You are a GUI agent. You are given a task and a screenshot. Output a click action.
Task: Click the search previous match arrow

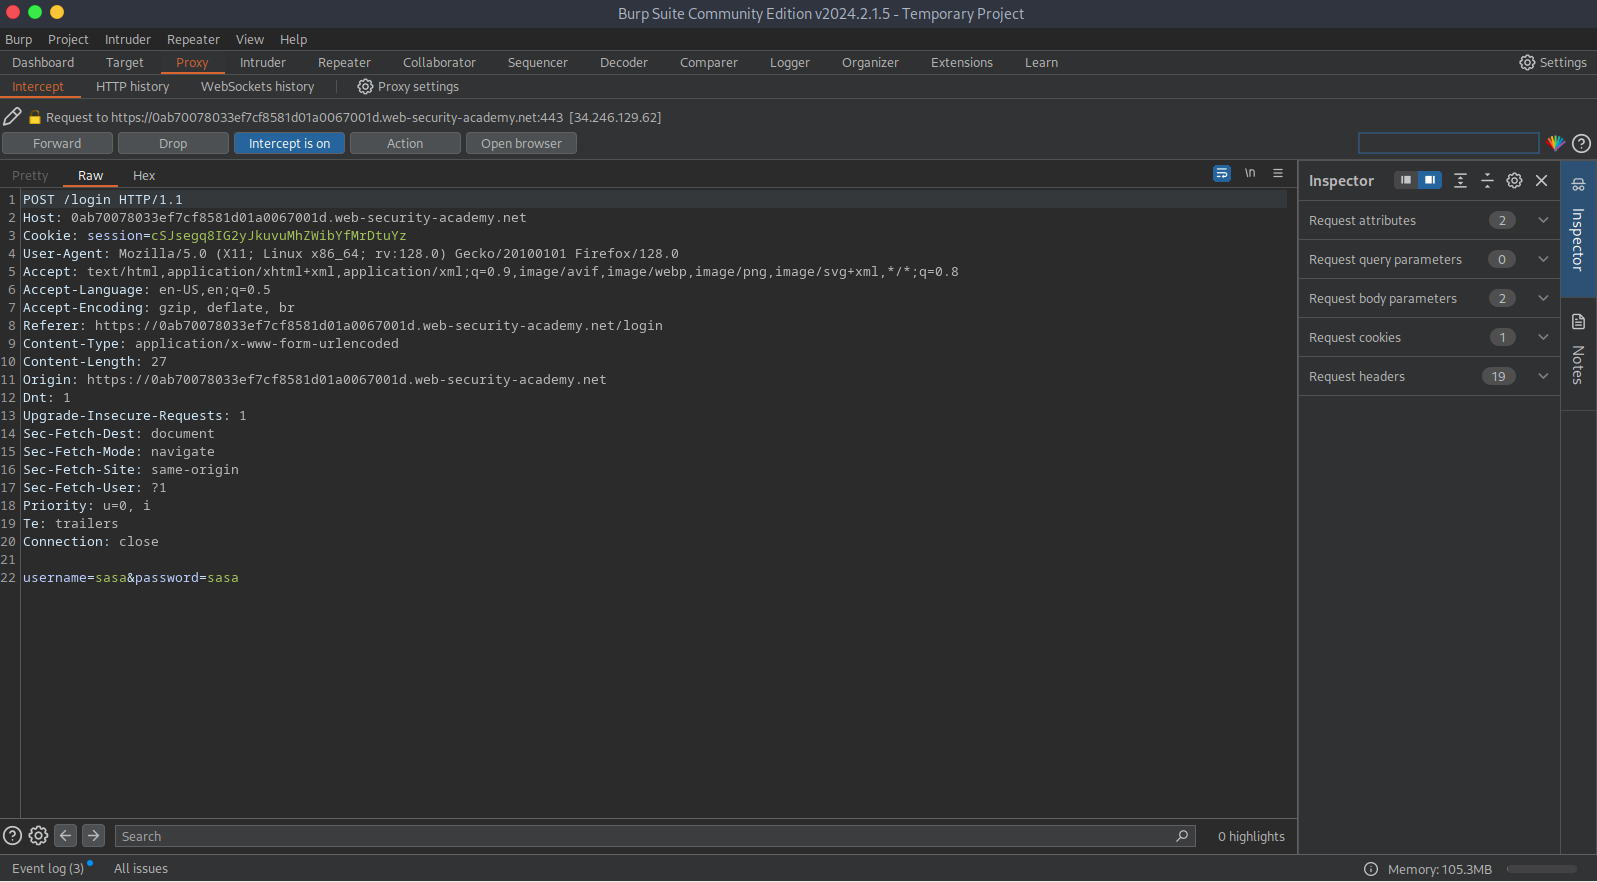click(66, 836)
